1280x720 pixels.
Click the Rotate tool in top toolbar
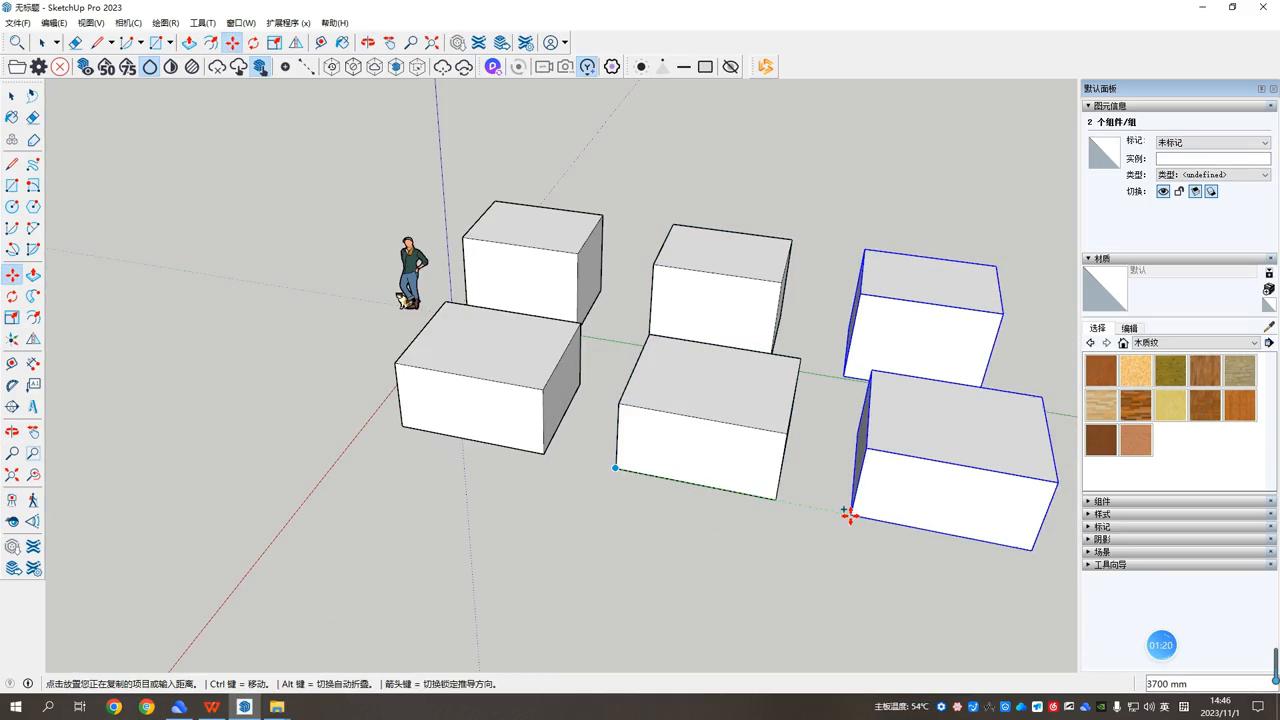pyautogui.click(x=253, y=43)
